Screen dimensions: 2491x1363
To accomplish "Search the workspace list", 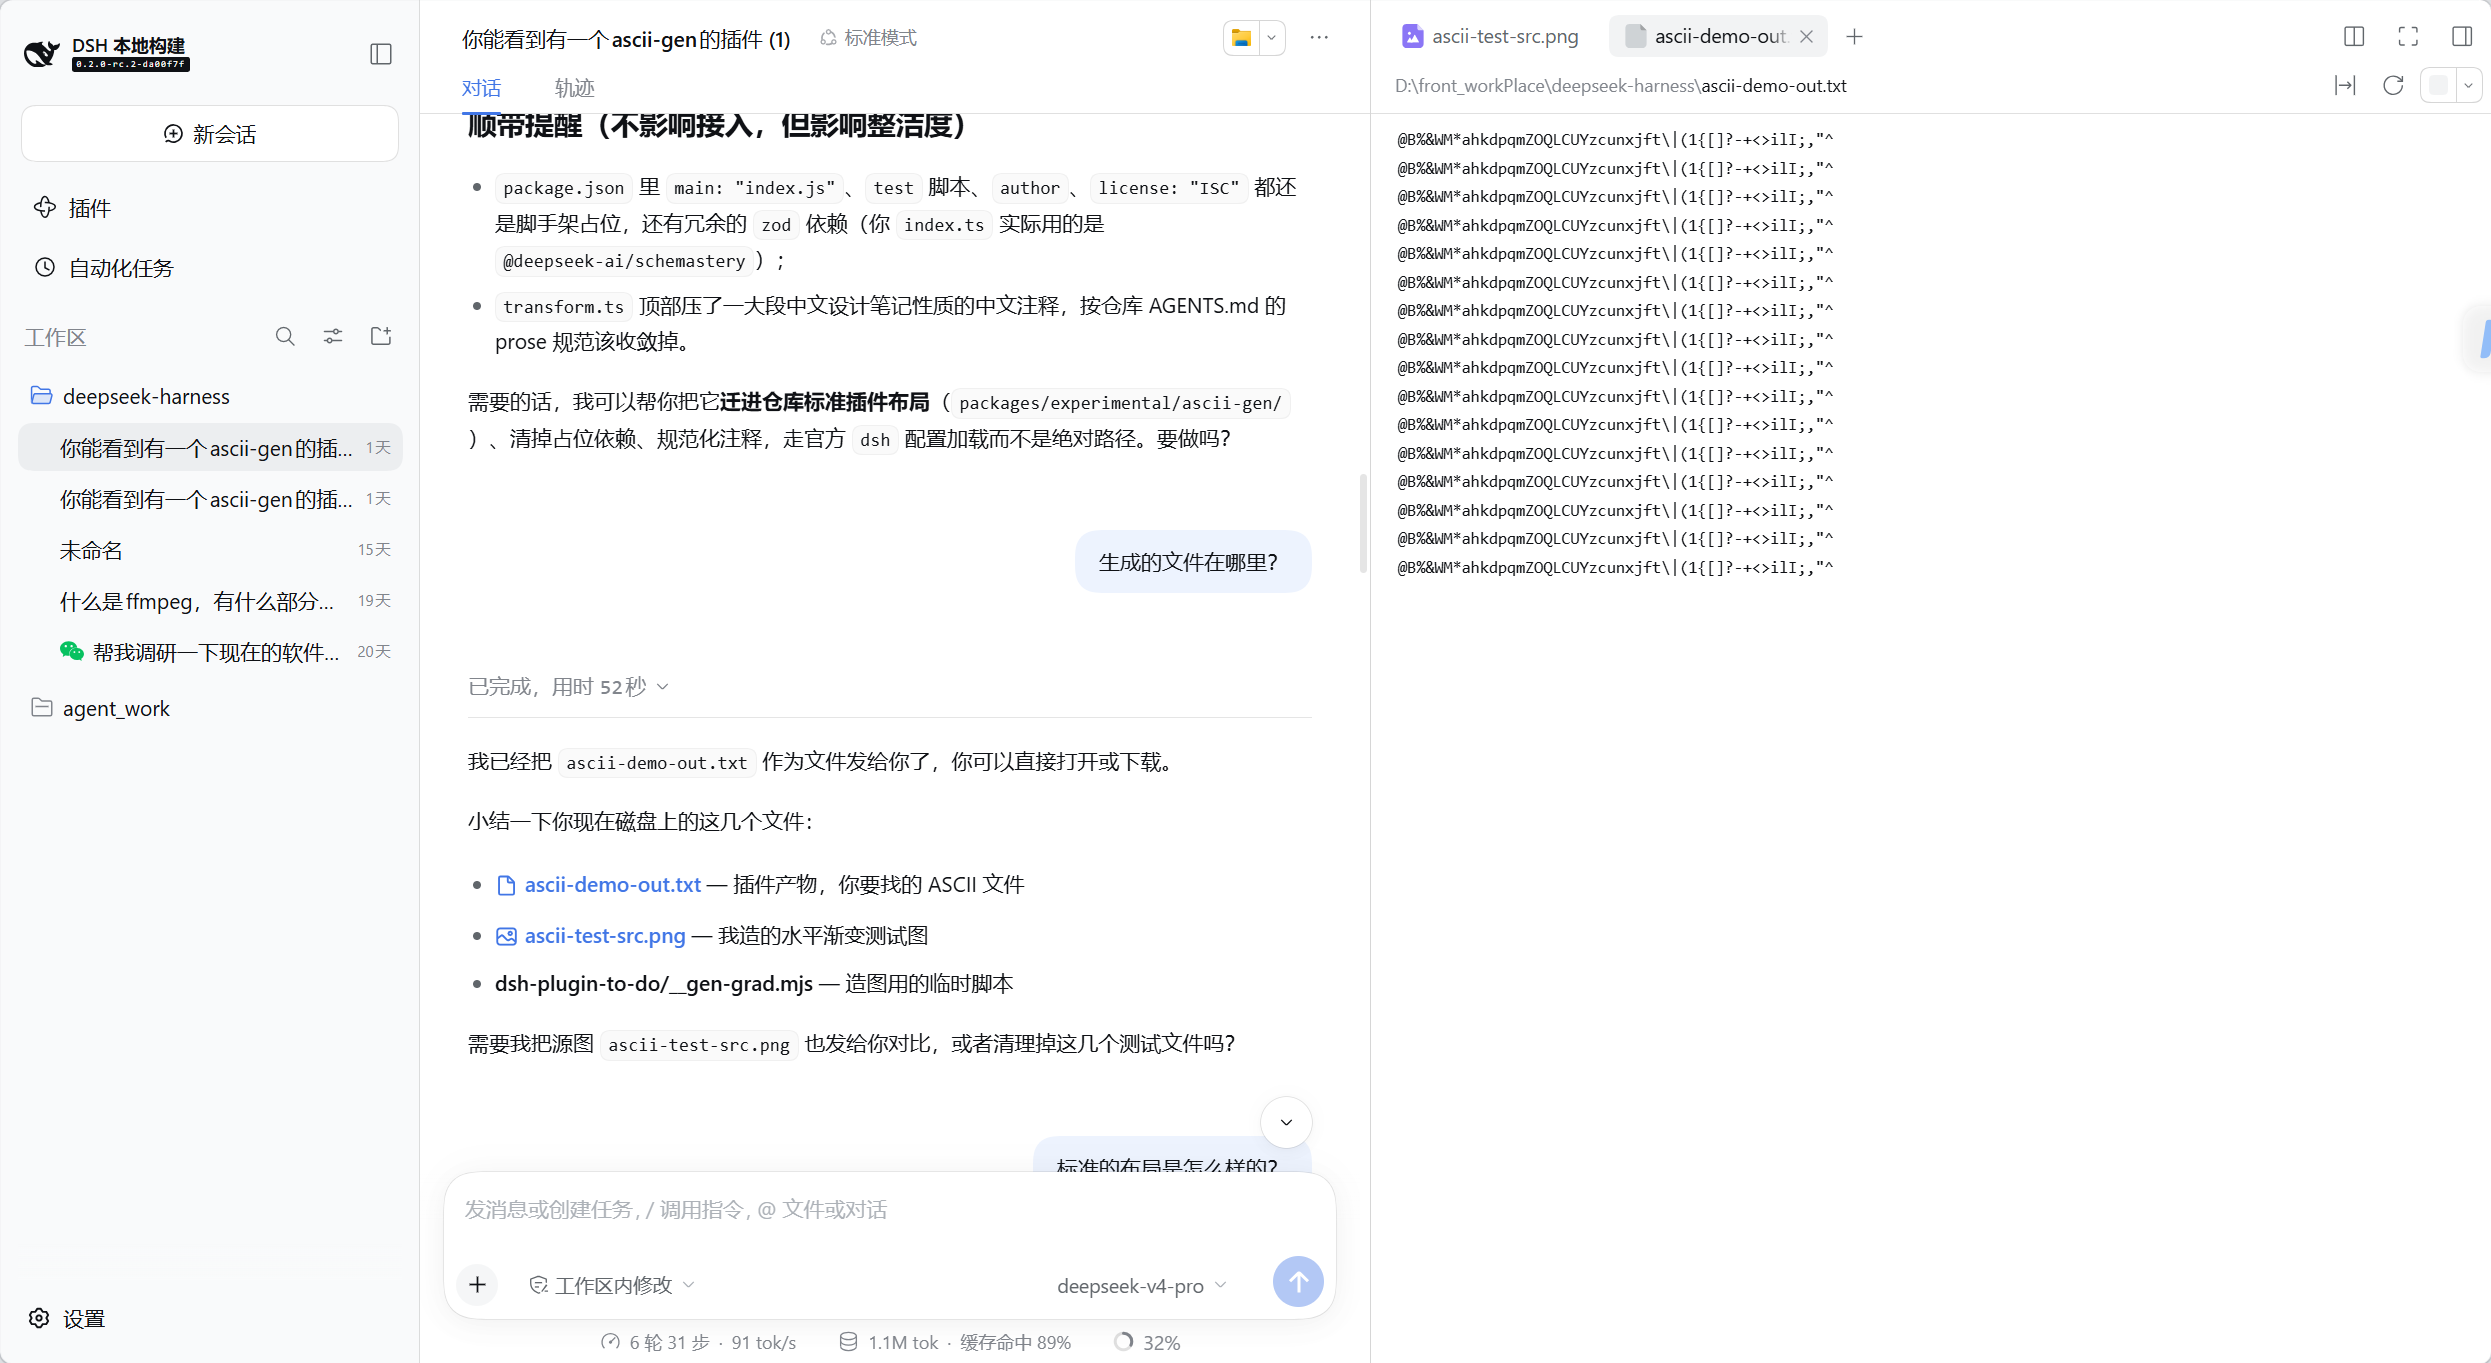I will pos(285,337).
